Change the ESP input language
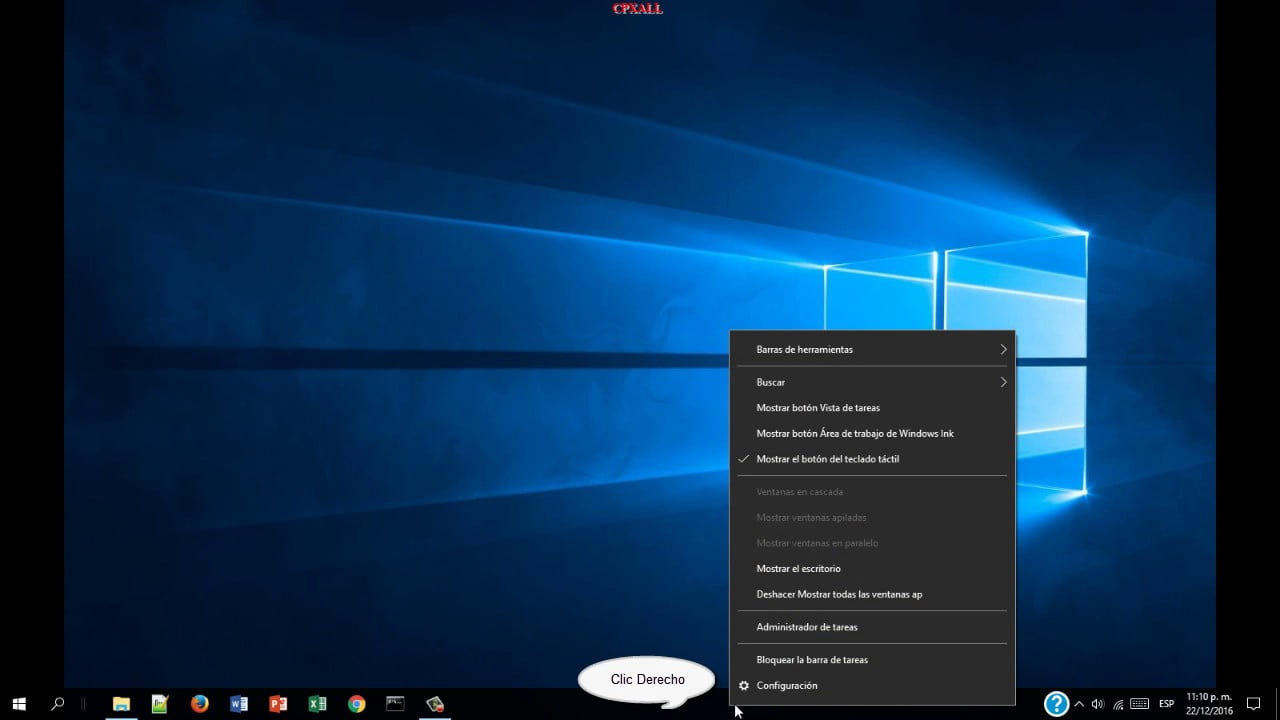Viewport: 1280px width, 720px height. 1166,704
